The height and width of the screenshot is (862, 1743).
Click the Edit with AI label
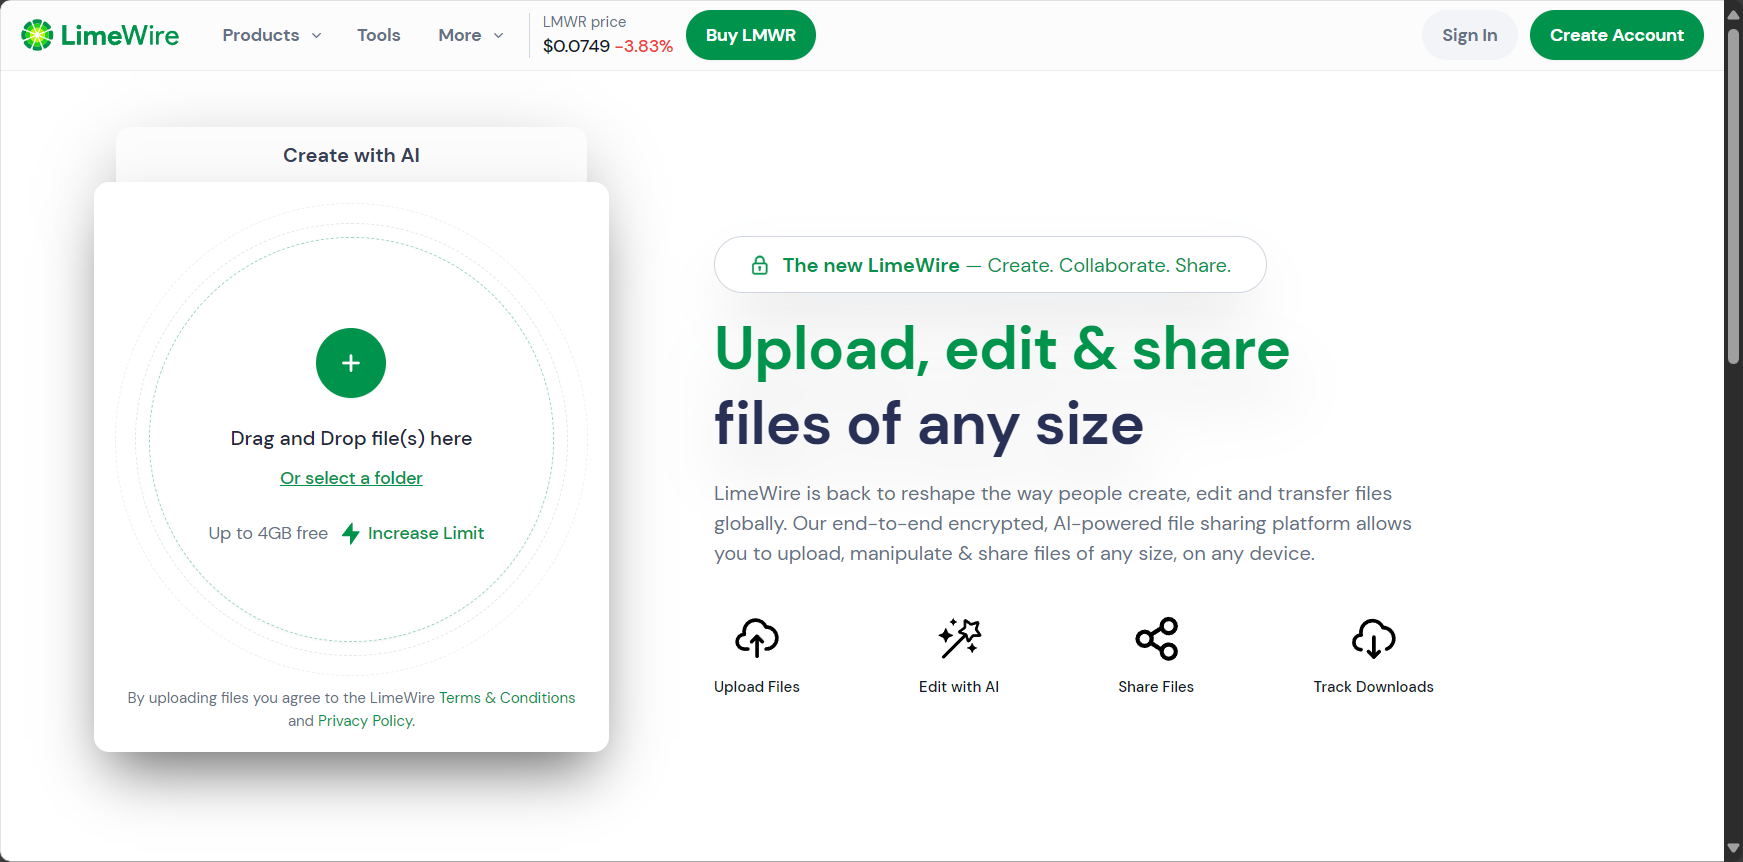959,687
